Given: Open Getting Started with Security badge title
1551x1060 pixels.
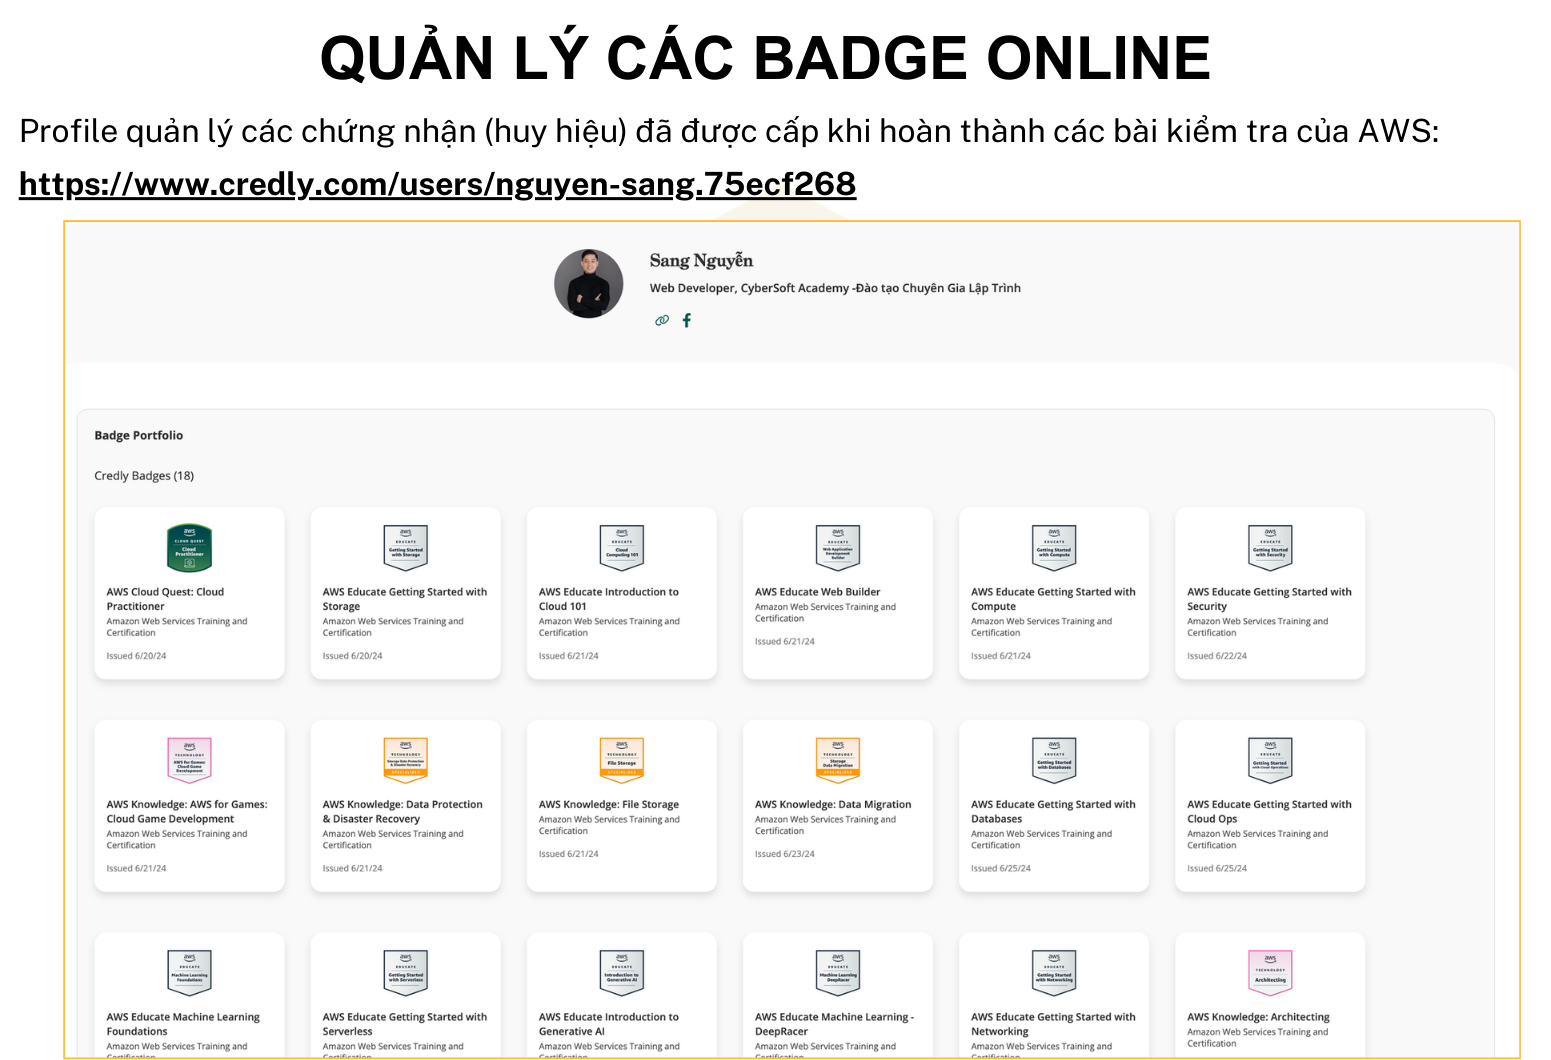Looking at the screenshot, I should pyautogui.click(x=1268, y=599).
